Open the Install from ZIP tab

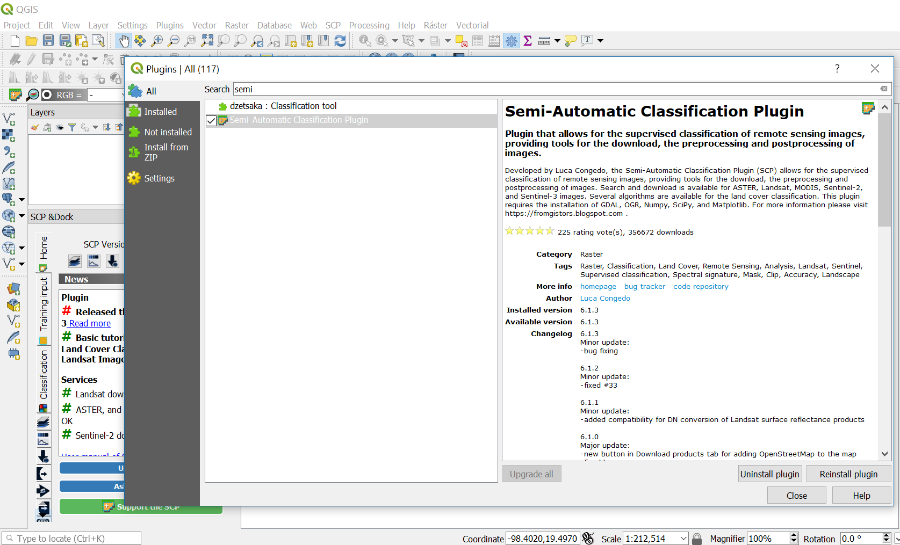click(x=162, y=152)
